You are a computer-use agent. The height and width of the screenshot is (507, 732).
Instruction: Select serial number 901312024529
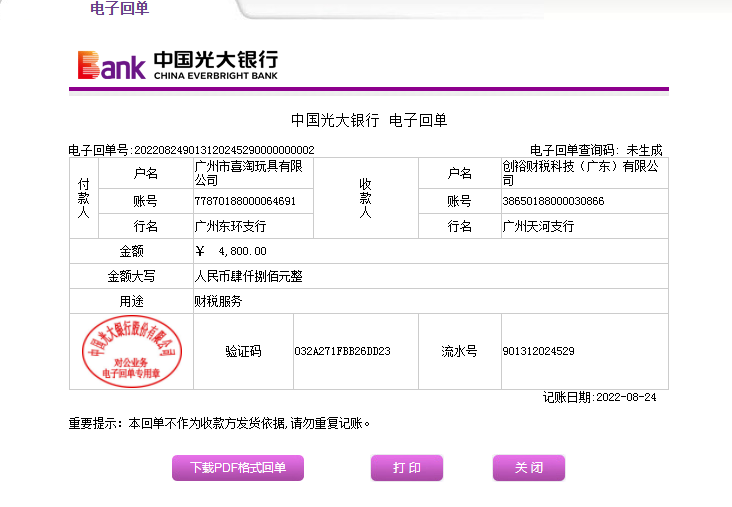point(538,351)
